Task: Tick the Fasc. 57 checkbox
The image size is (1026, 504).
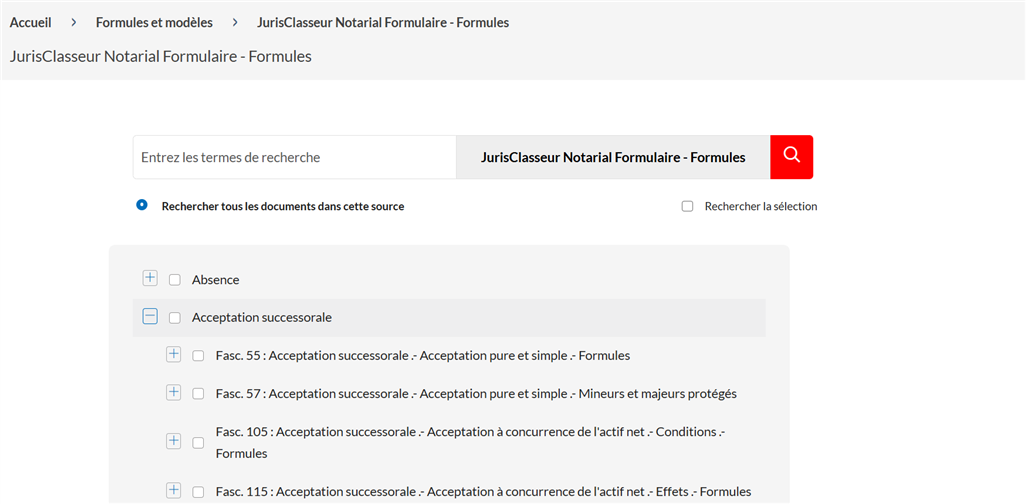Action: pyautogui.click(x=198, y=394)
